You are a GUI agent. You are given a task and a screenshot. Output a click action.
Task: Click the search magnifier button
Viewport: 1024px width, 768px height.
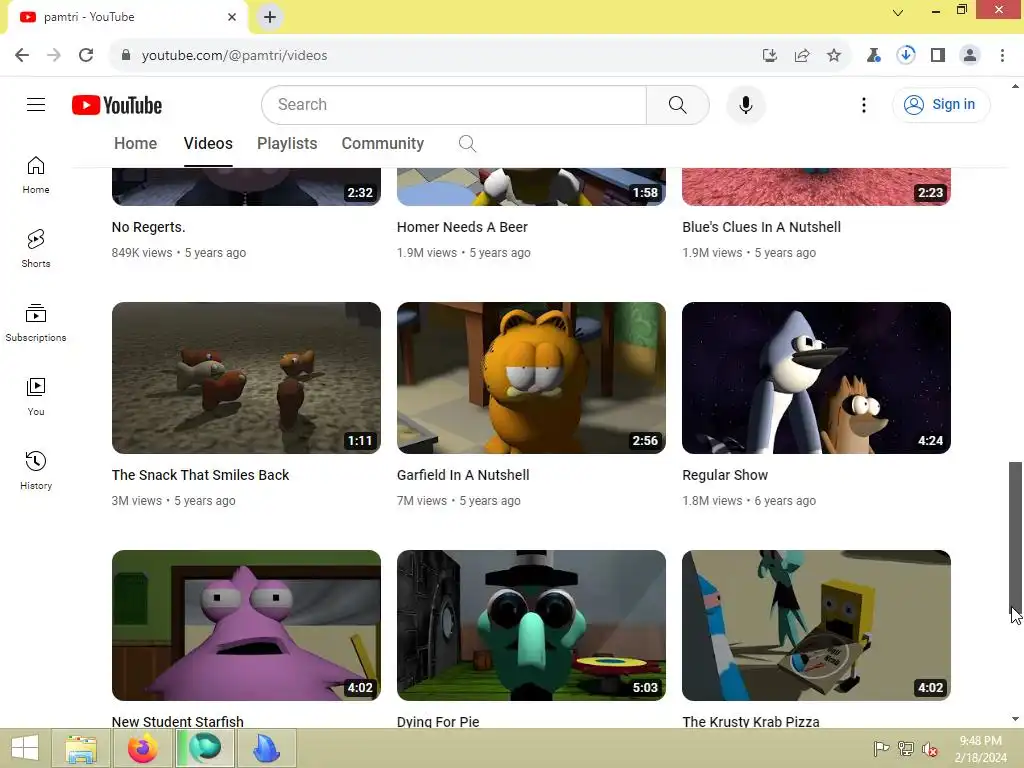coord(677,104)
